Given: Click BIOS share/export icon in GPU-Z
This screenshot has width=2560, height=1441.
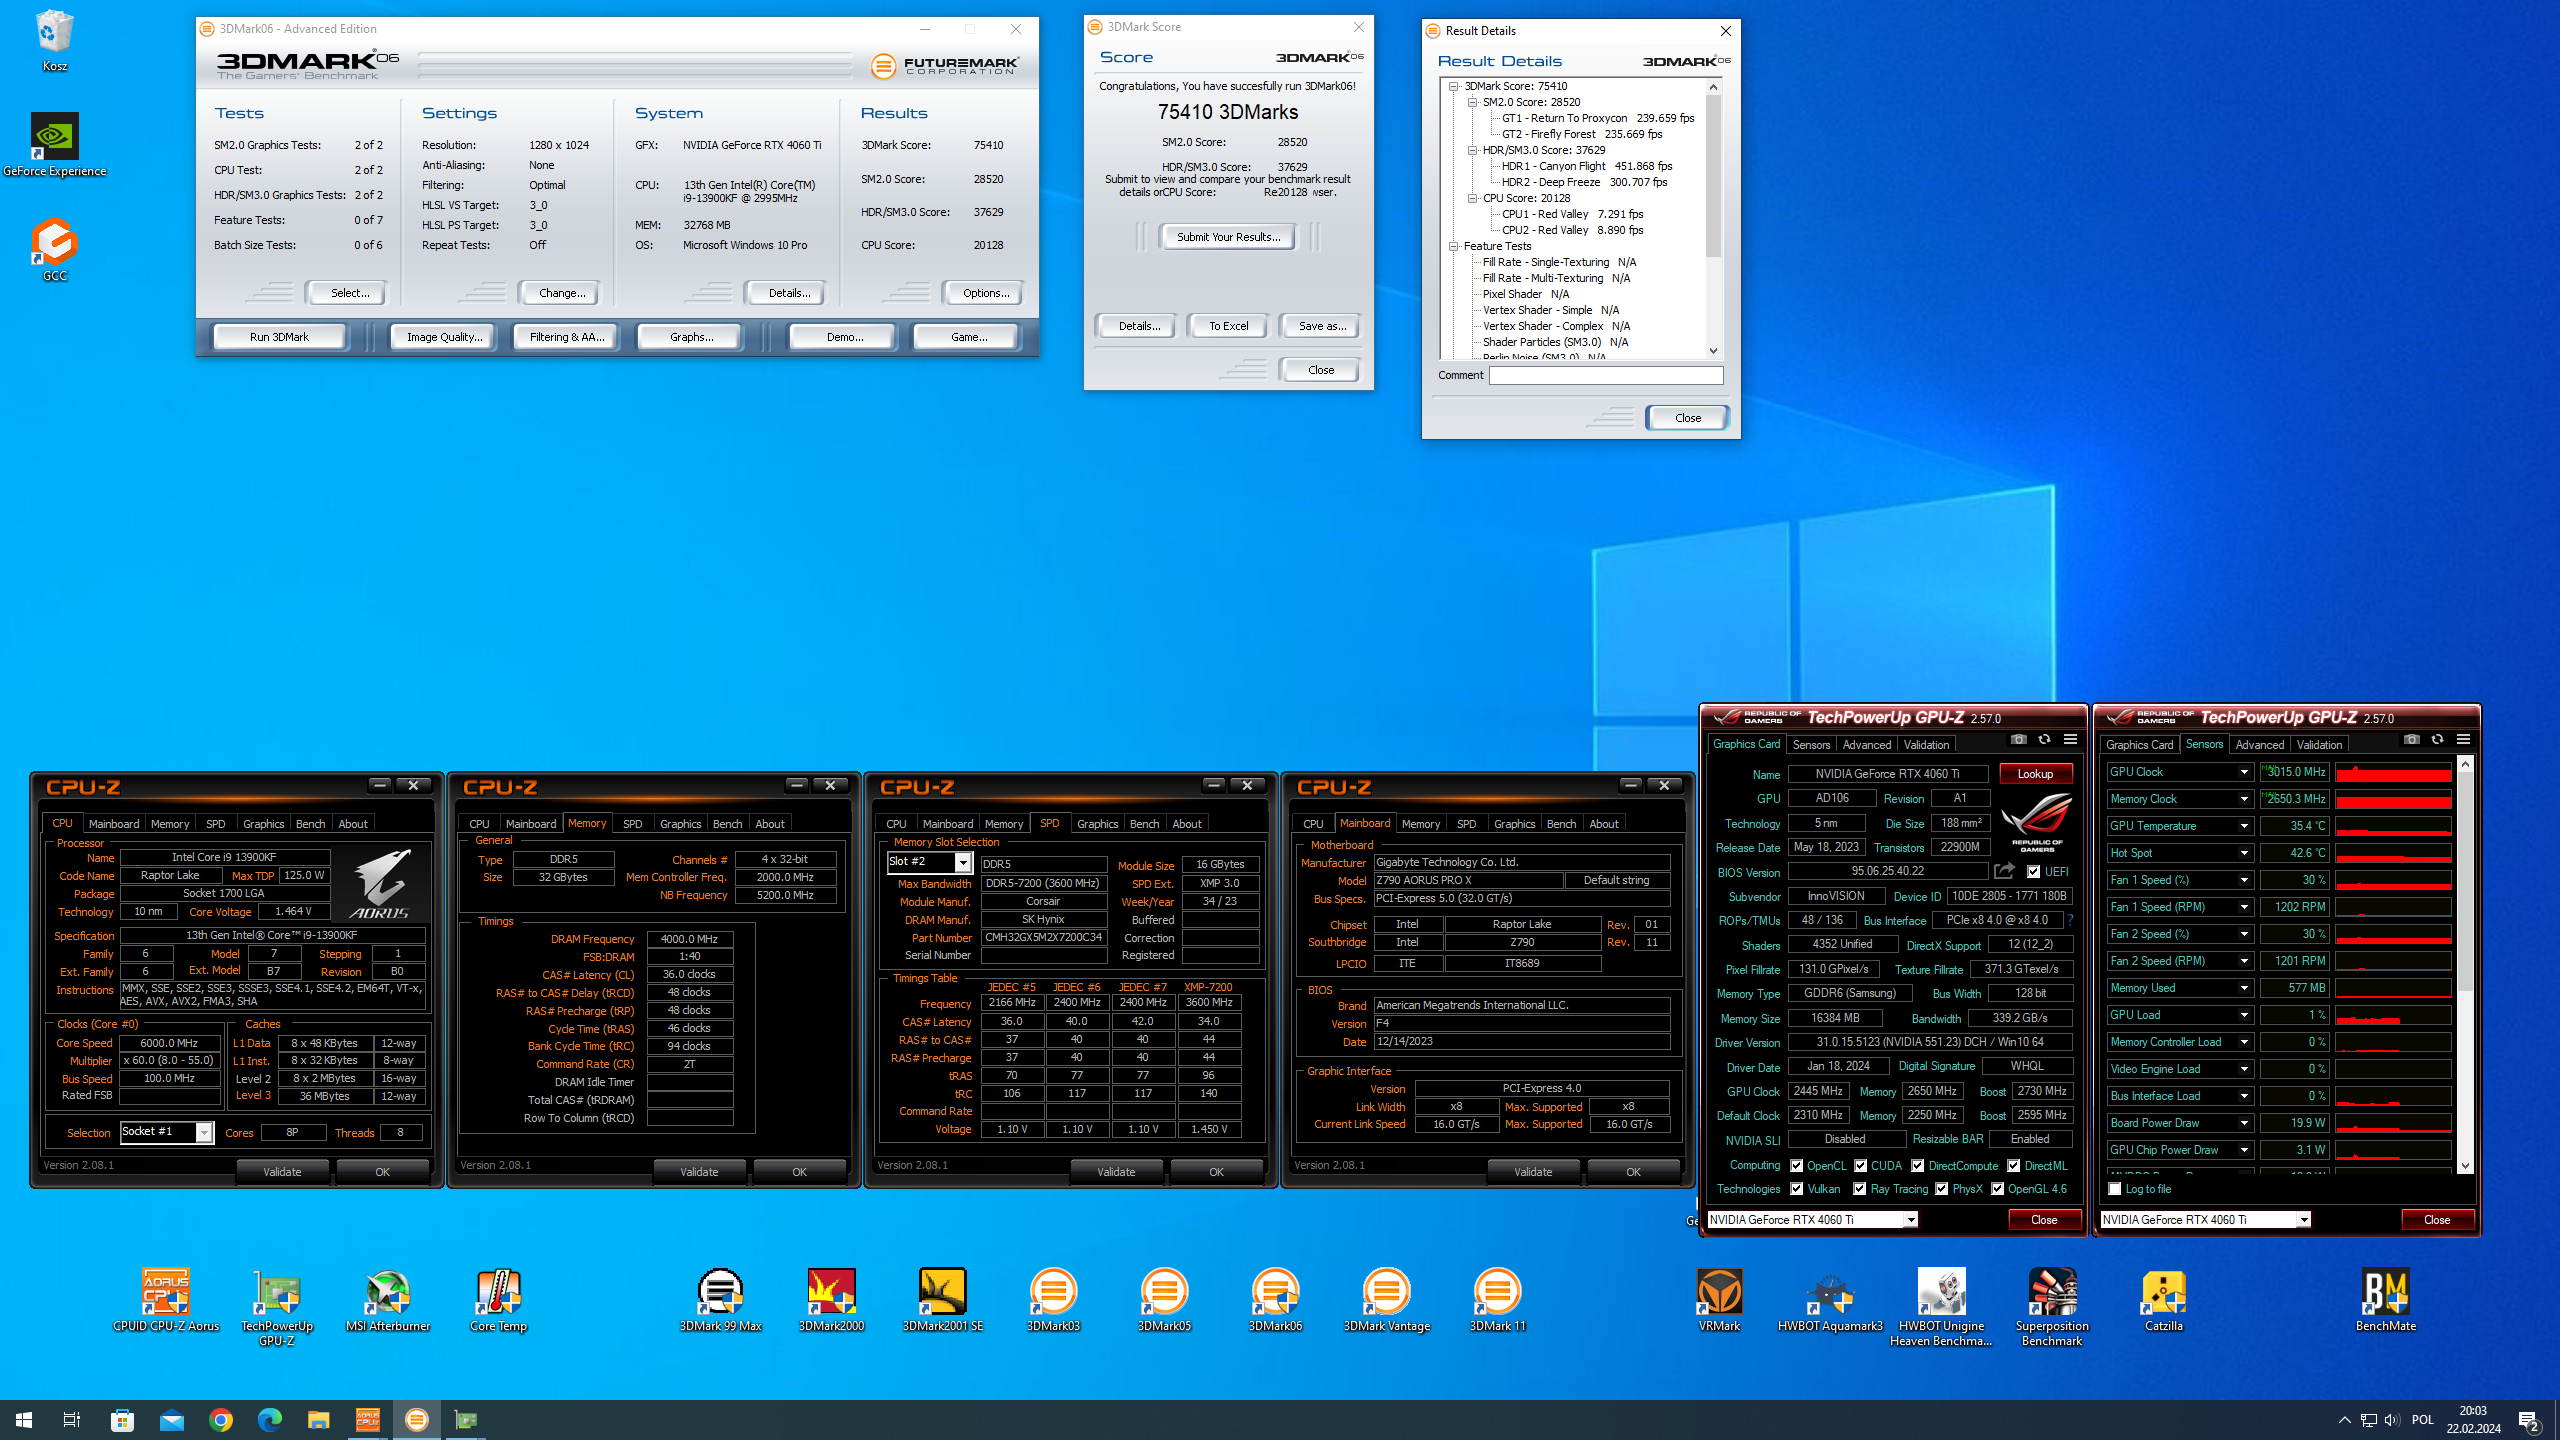Looking at the screenshot, I should [2004, 871].
